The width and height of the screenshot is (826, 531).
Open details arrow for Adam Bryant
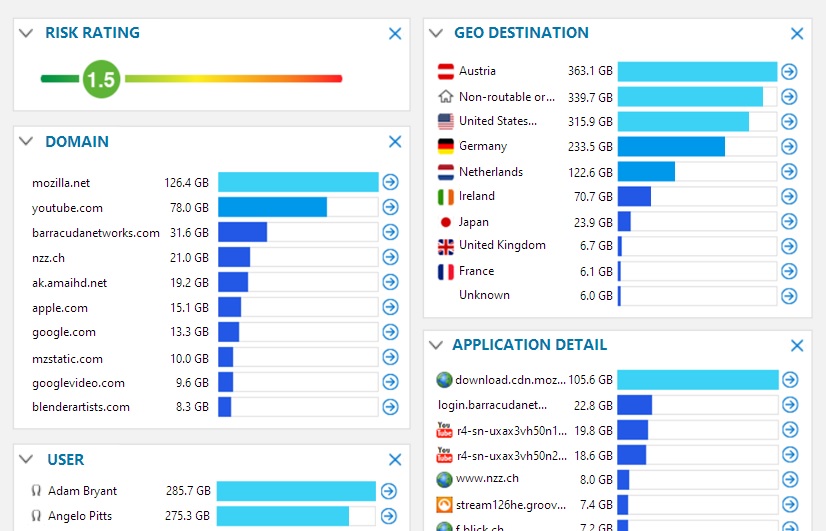388,491
